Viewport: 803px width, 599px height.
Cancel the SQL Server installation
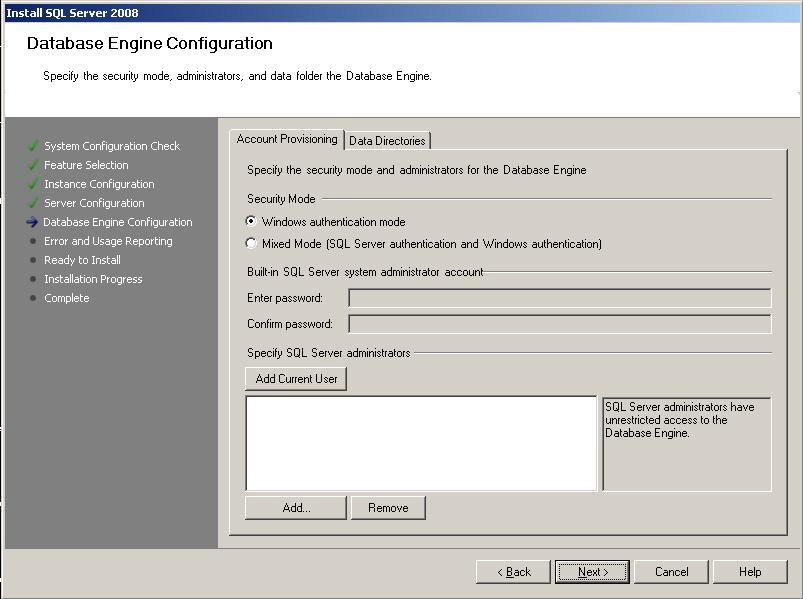(671, 571)
